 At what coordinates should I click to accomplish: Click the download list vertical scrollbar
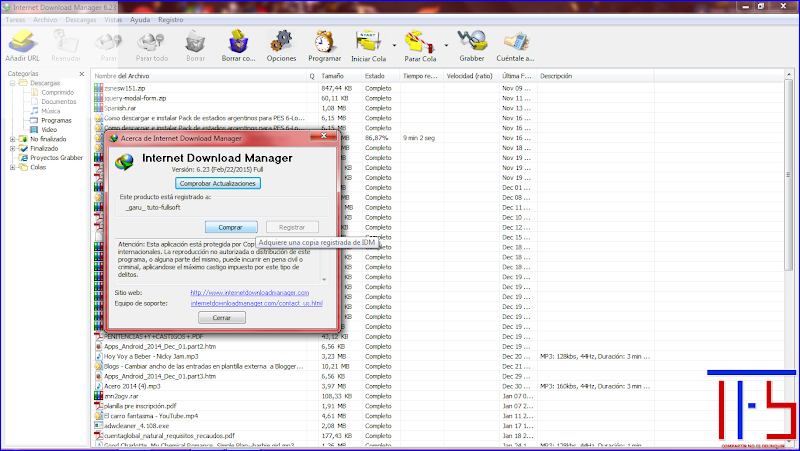pos(789,173)
